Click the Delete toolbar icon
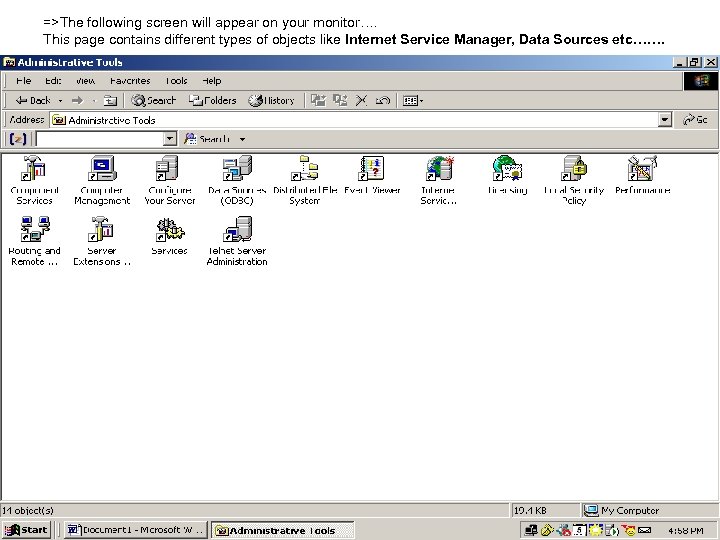This screenshot has width=720, height=540. tap(361, 100)
